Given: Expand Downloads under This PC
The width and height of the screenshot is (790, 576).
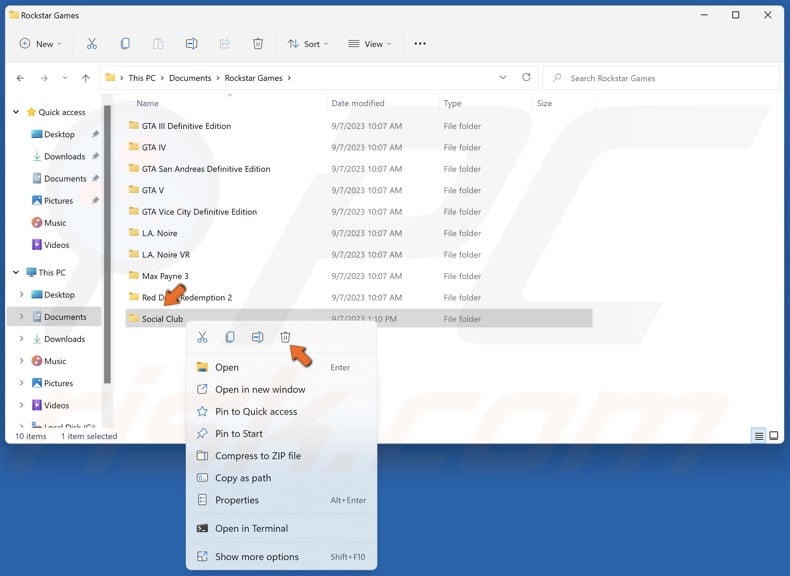Looking at the screenshot, I should click(21, 339).
